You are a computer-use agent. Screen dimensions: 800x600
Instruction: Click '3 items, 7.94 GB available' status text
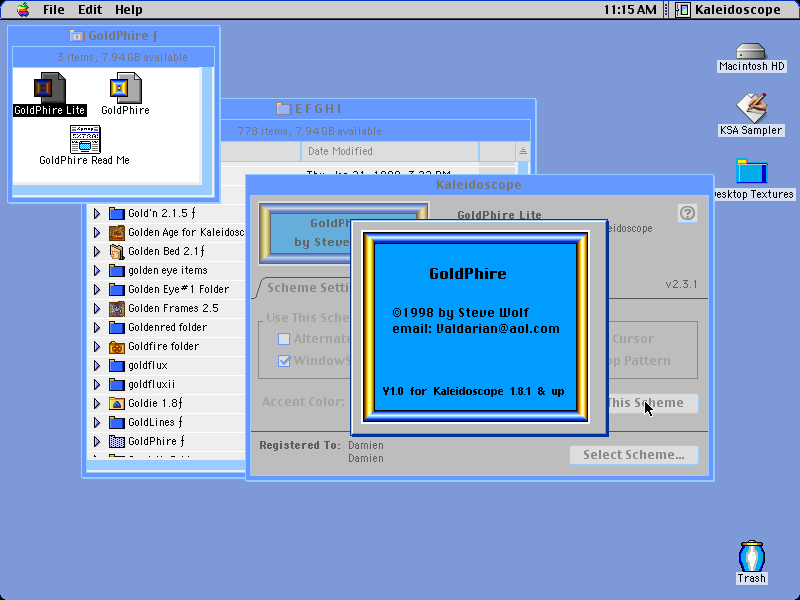tap(122, 57)
